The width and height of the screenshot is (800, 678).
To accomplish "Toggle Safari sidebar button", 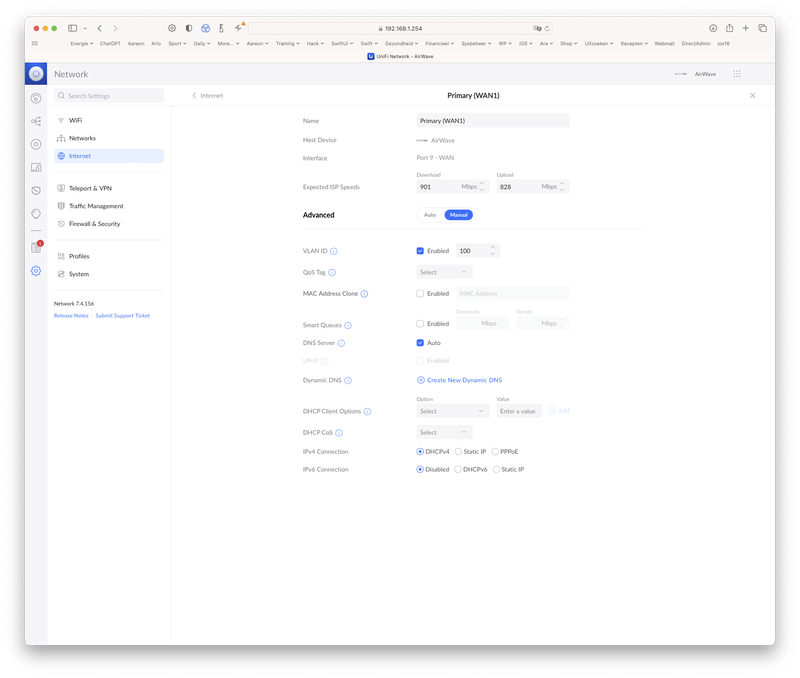I will pyautogui.click(x=72, y=28).
